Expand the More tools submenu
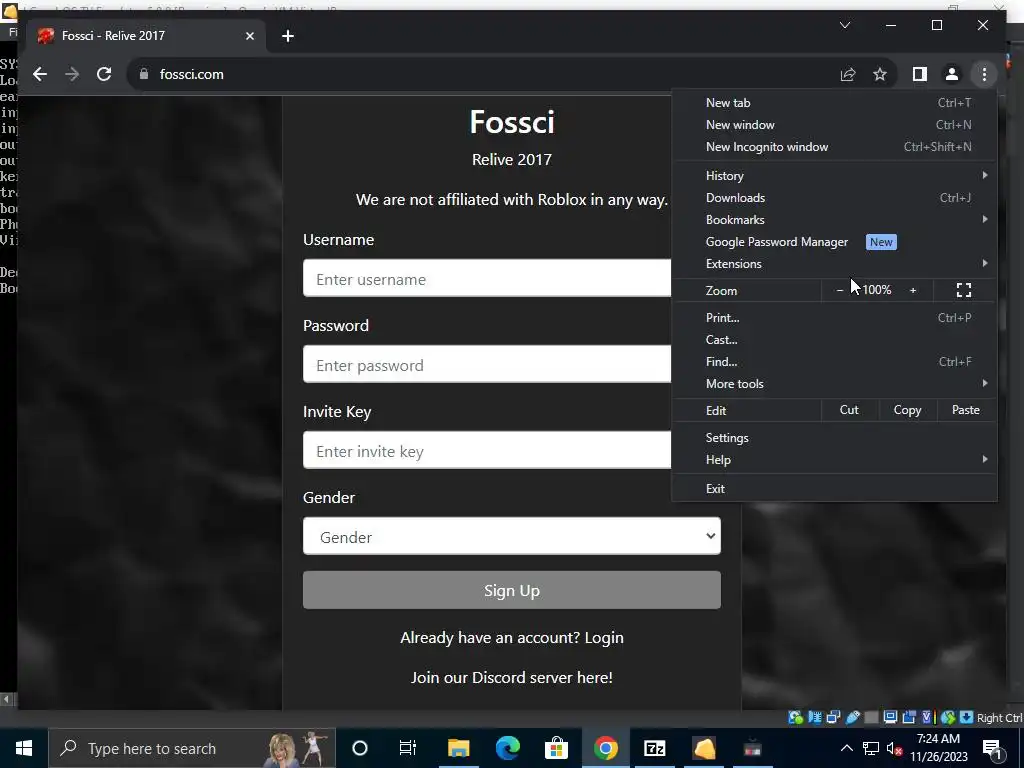Screen dimensions: 1024x768 coord(835,384)
